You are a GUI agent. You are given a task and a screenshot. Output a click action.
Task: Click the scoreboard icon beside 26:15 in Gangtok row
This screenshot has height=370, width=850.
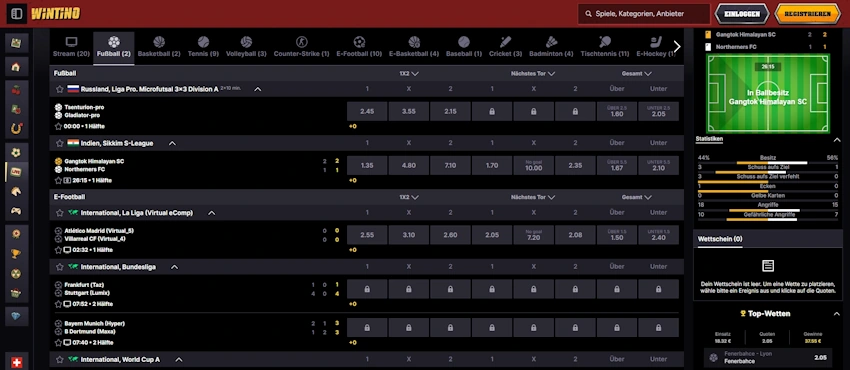pyautogui.click(x=67, y=180)
